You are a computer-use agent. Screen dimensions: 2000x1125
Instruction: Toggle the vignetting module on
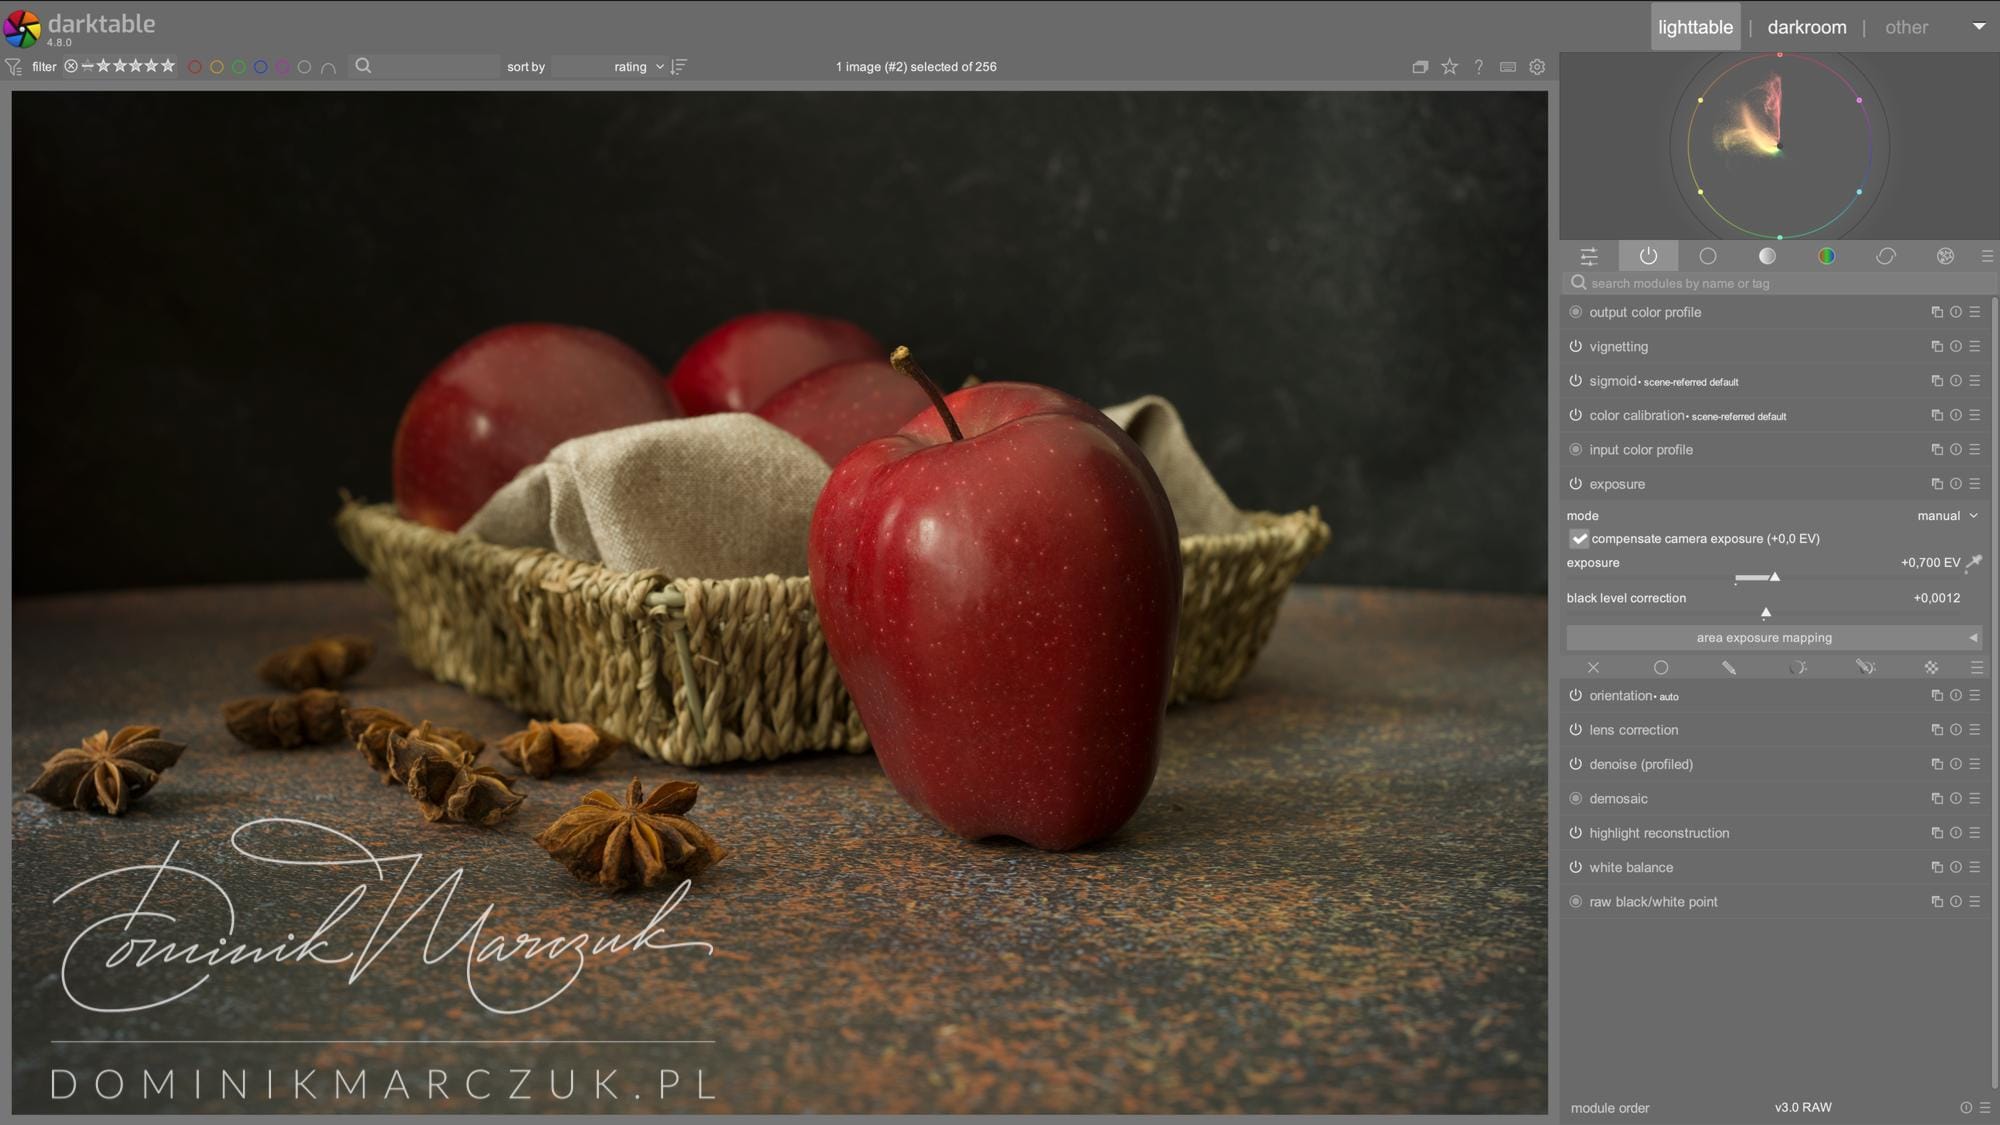(1576, 347)
